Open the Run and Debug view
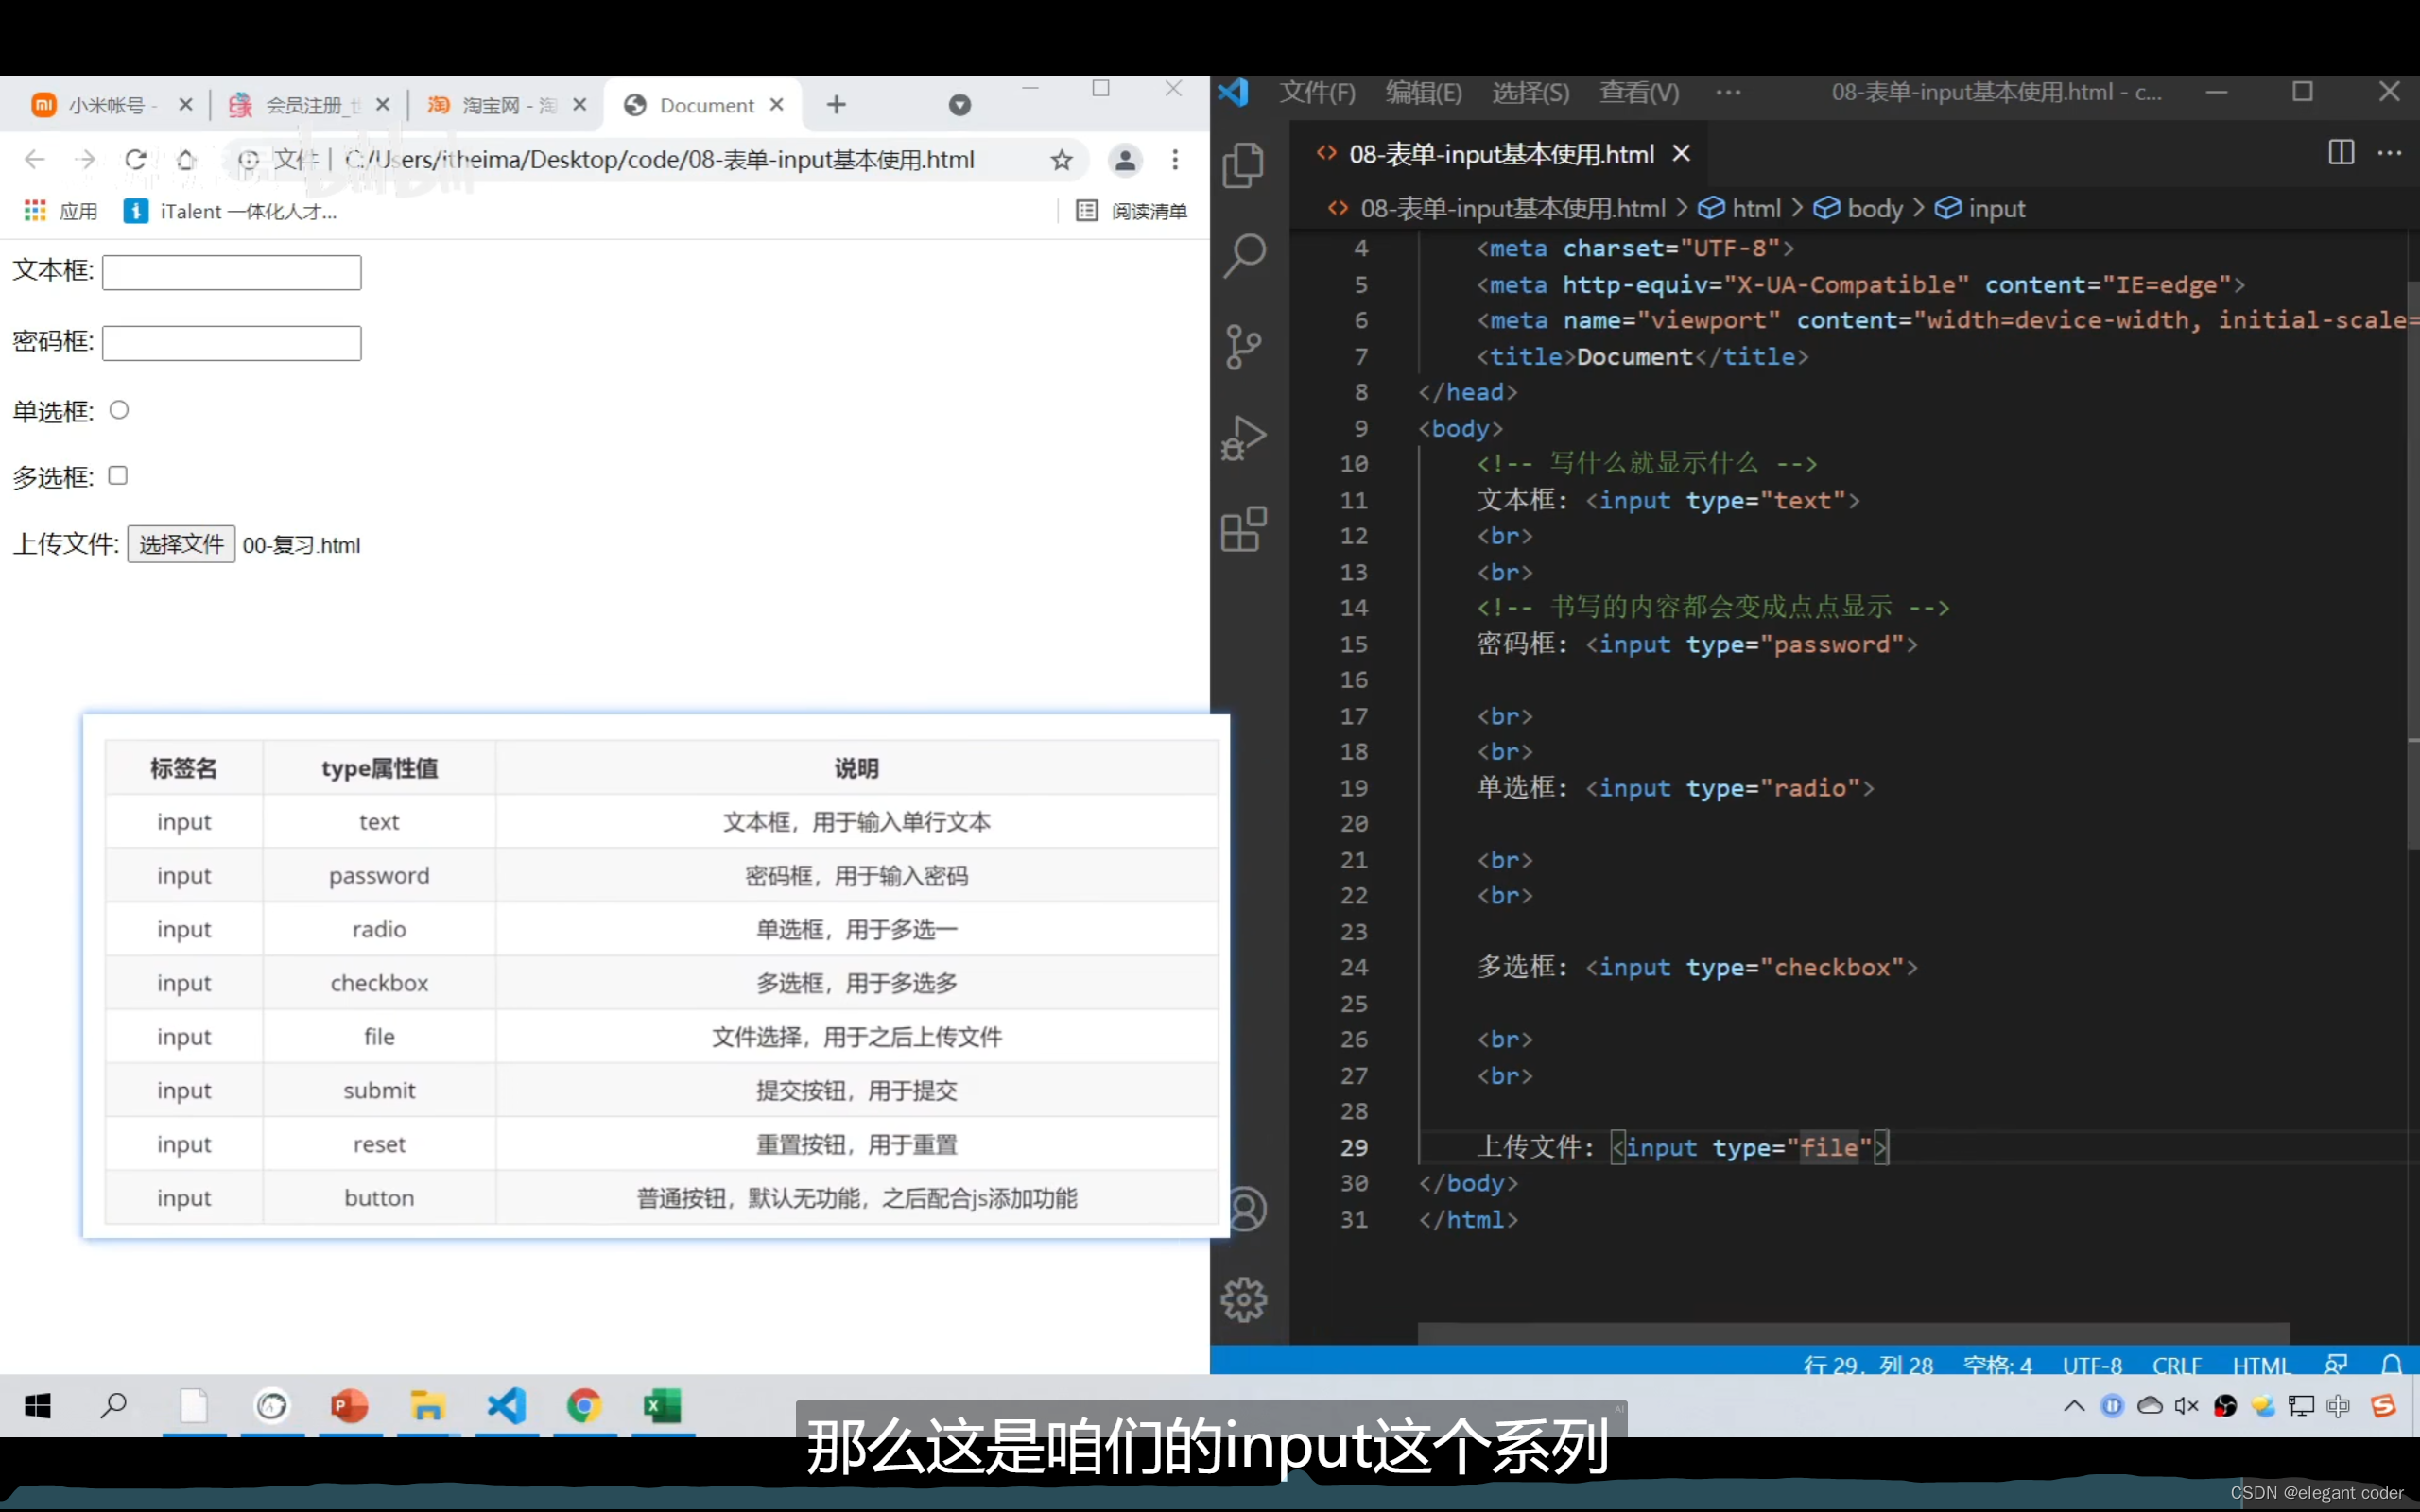The image size is (2420, 1512). coord(1244,438)
